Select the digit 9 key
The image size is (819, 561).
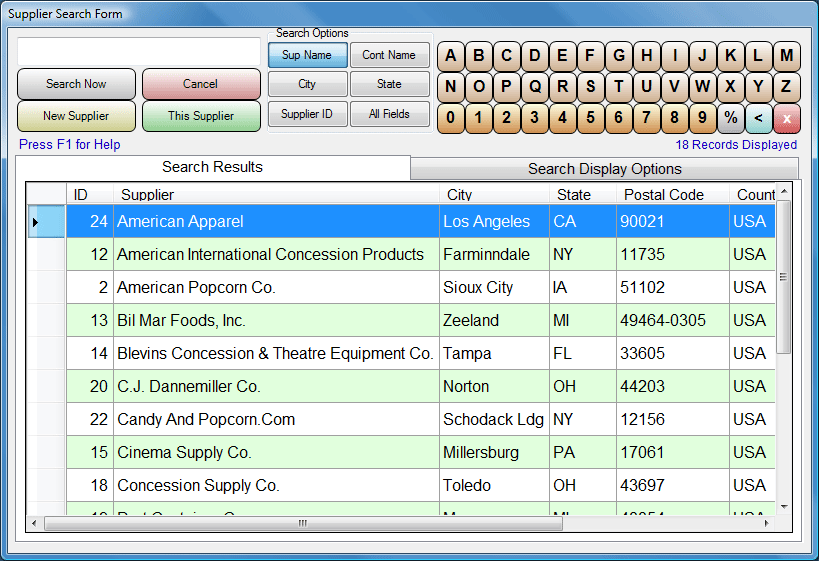tap(703, 118)
